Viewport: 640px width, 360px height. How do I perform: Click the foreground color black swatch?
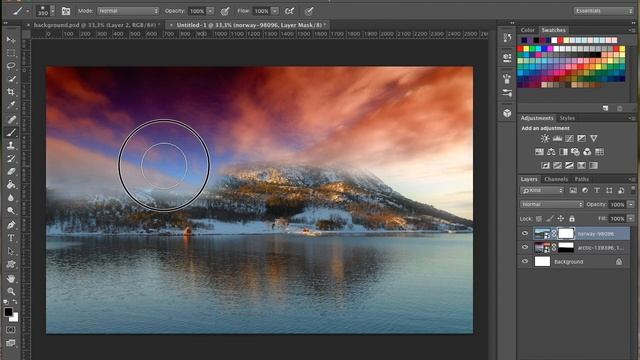pyautogui.click(x=8, y=312)
